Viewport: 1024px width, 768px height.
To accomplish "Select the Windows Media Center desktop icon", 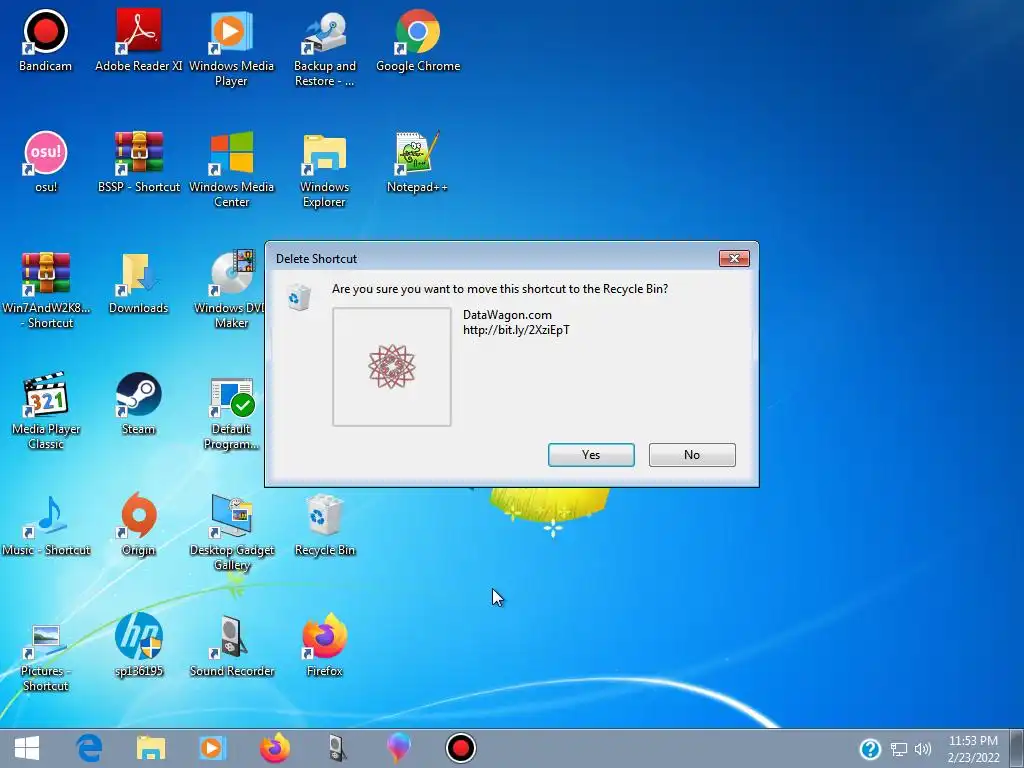I will (231, 170).
